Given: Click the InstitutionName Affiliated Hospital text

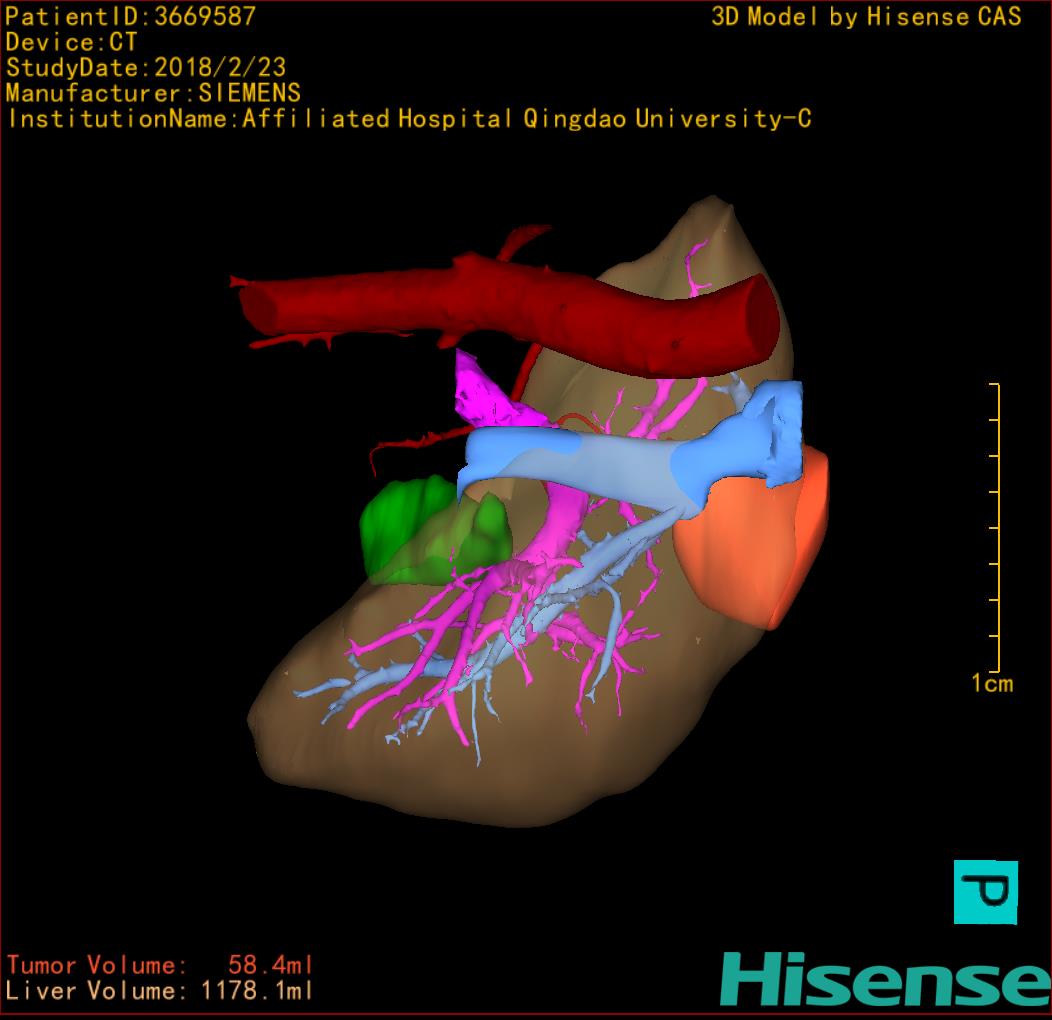Looking at the screenshot, I should pyautogui.click(x=410, y=119).
